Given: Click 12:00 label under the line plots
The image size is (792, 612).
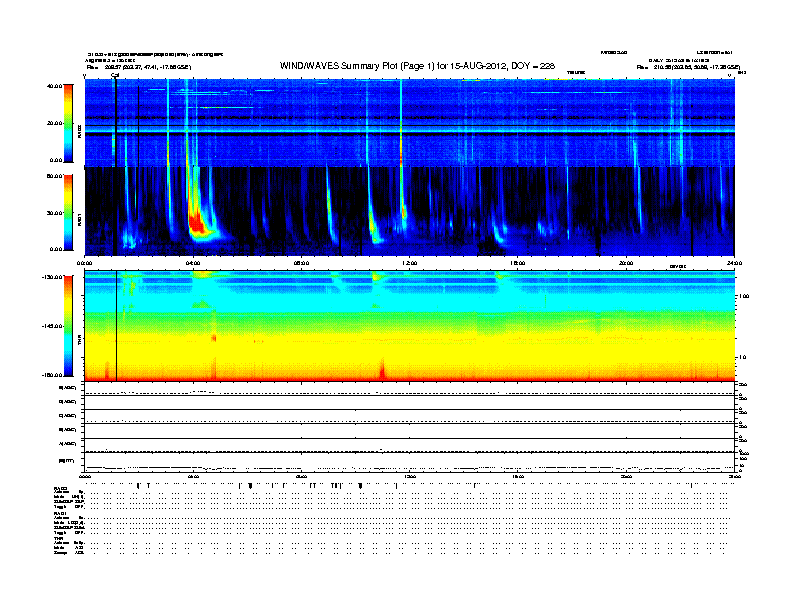Looking at the screenshot, I should point(409,477).
